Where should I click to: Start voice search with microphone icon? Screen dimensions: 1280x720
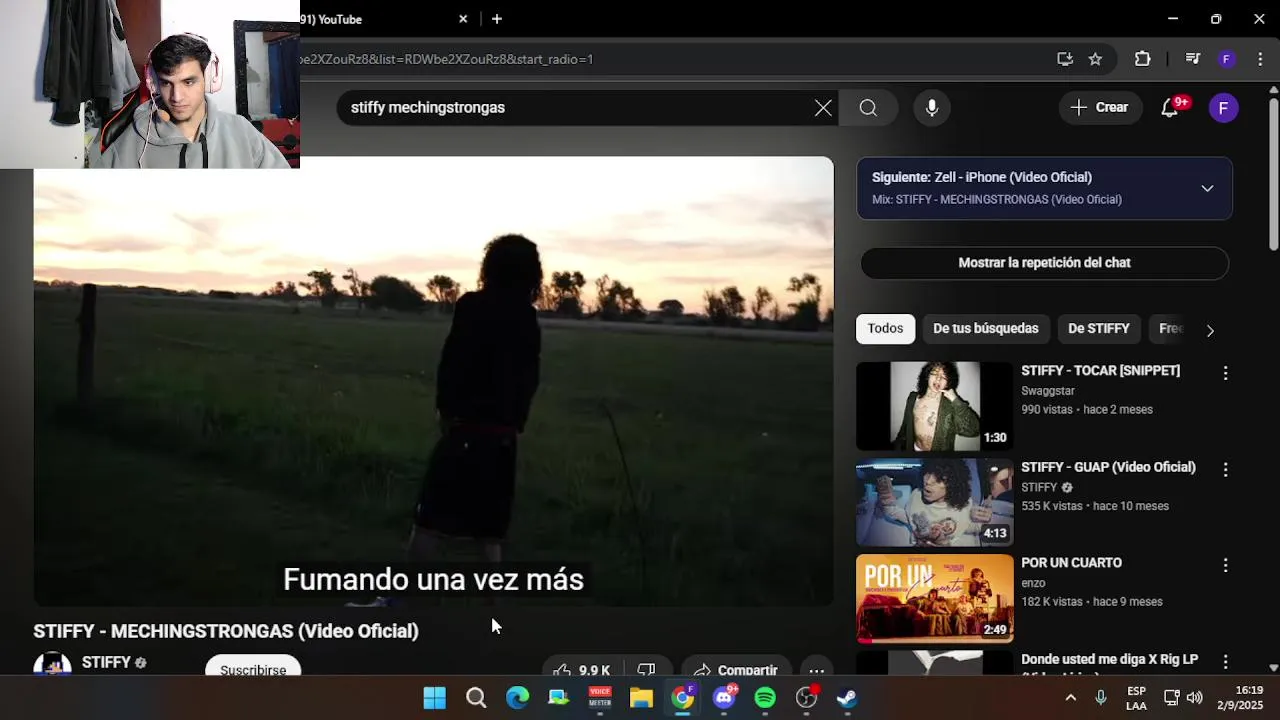(x=932, y=108)
